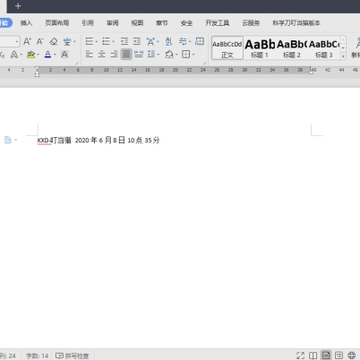The height and width of the screenshot is (360, 360).
Task: Decrease font size with the A- icon
Action: tap(40, 42)
